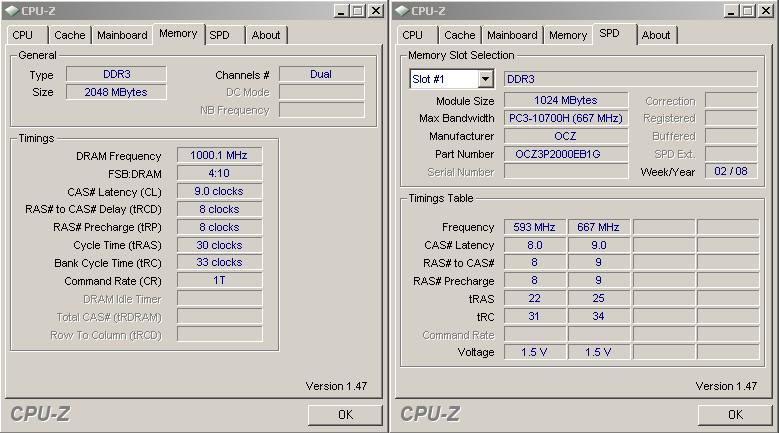
Task: Maximize the left CPU-Z window
Action: point(357,10)
